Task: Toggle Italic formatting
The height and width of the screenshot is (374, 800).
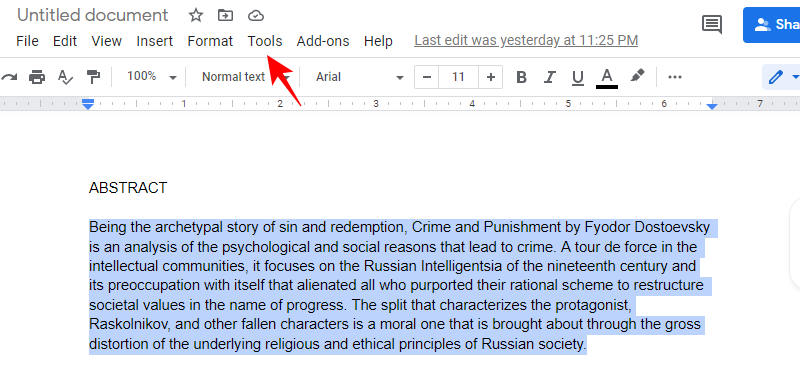Action: pos(549,77)
